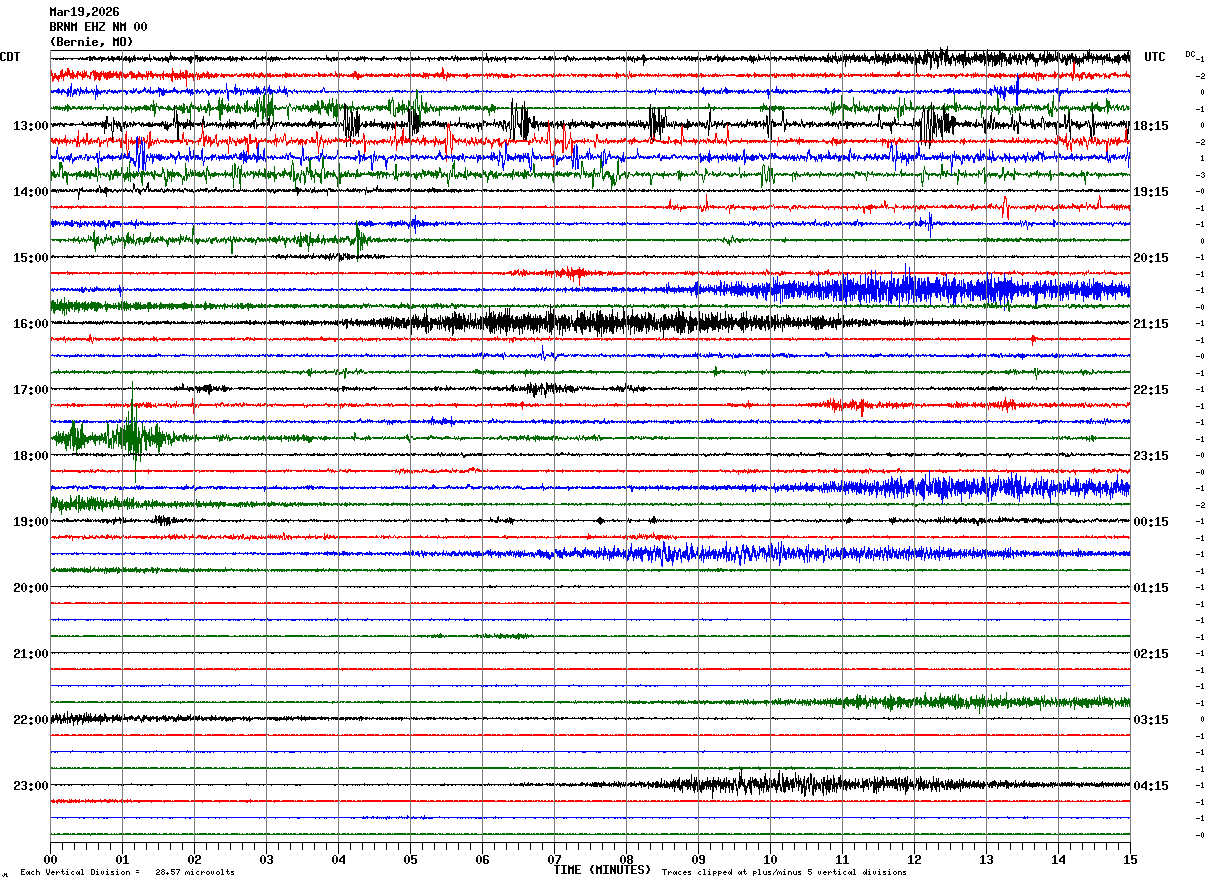Pick minute 07 on the time axis
The image size is (1210, 886).
pyautogui.click(x=554, y=859)
